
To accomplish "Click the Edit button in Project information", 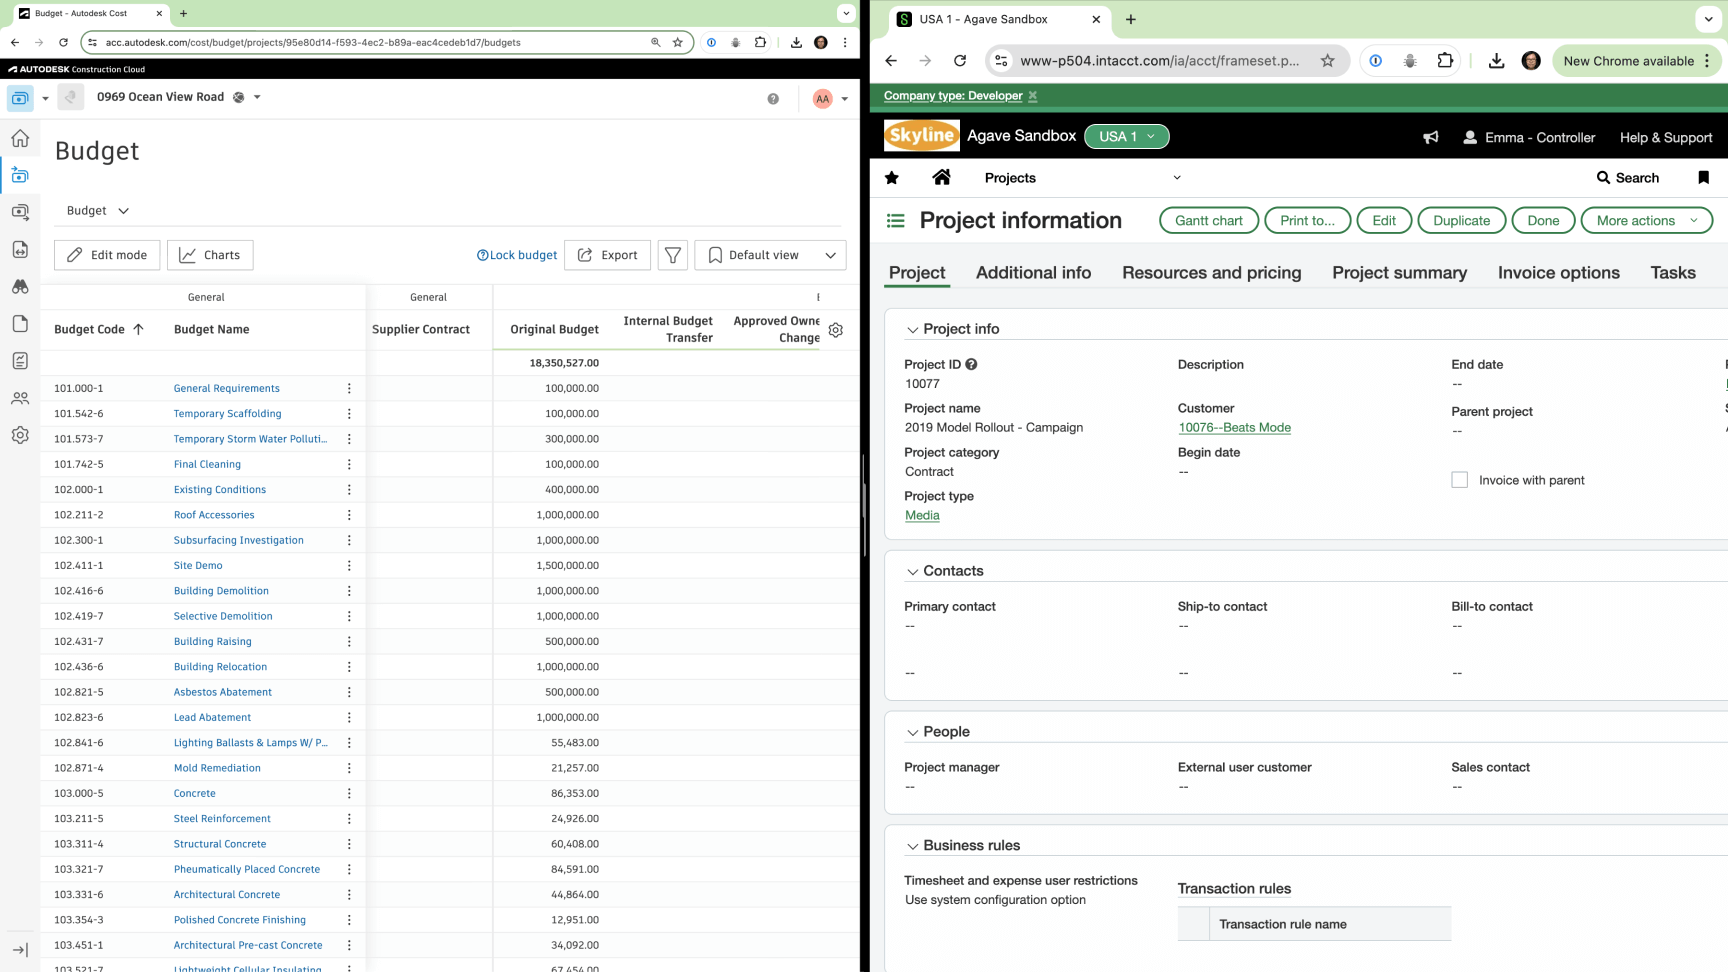I will tap(1384, 221).
